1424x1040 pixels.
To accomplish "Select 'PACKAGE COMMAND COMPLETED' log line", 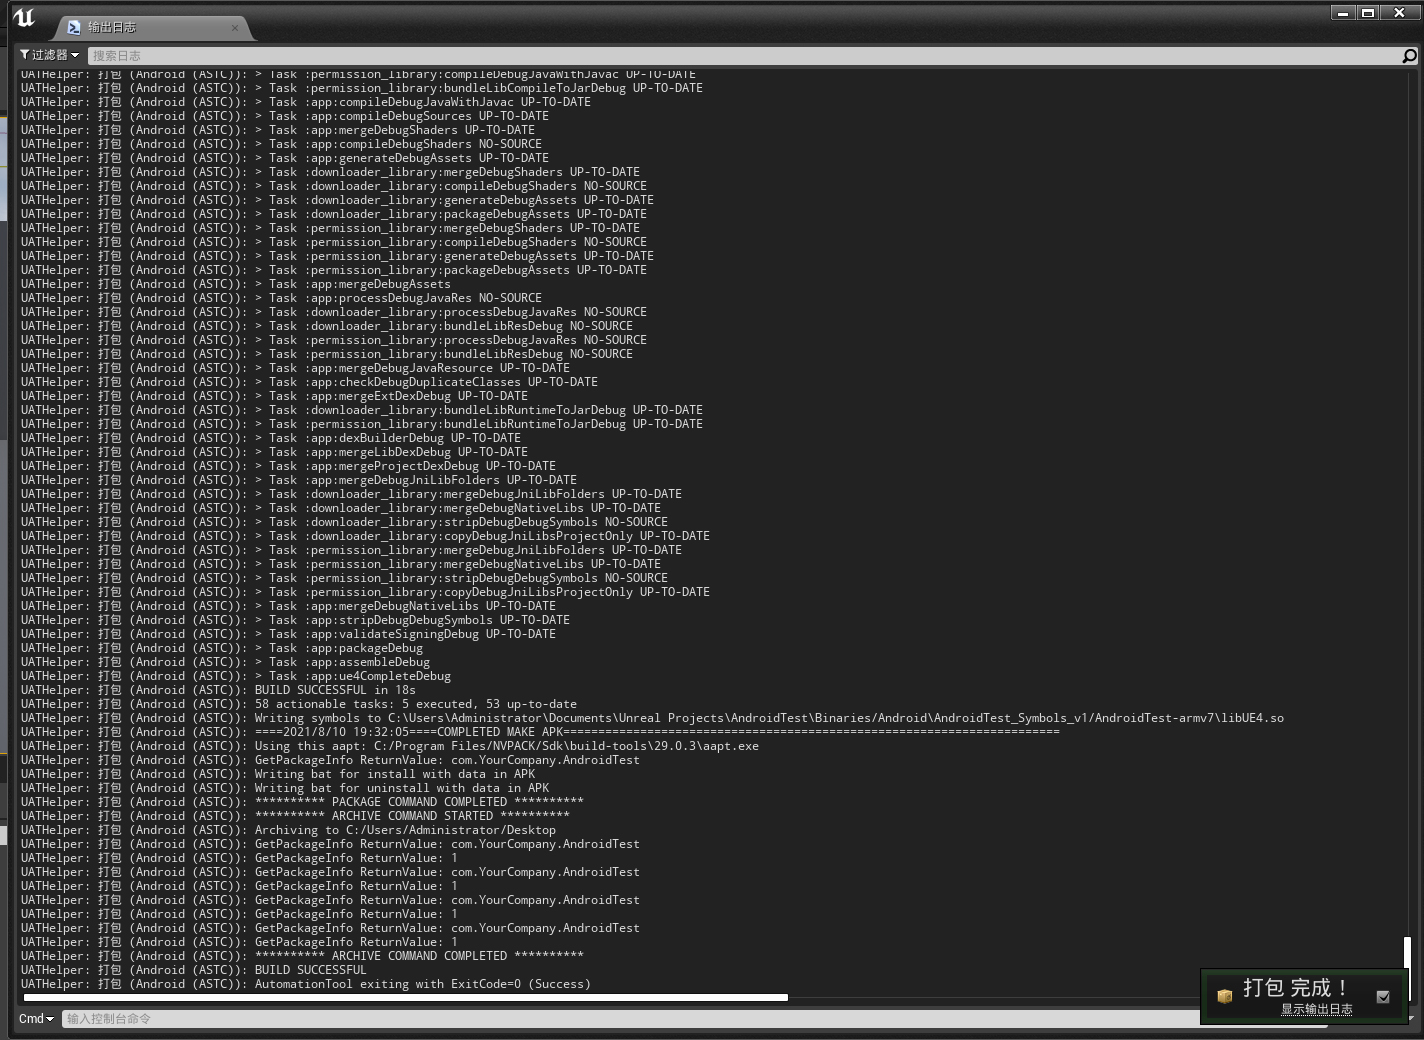I will click(302, 802).
